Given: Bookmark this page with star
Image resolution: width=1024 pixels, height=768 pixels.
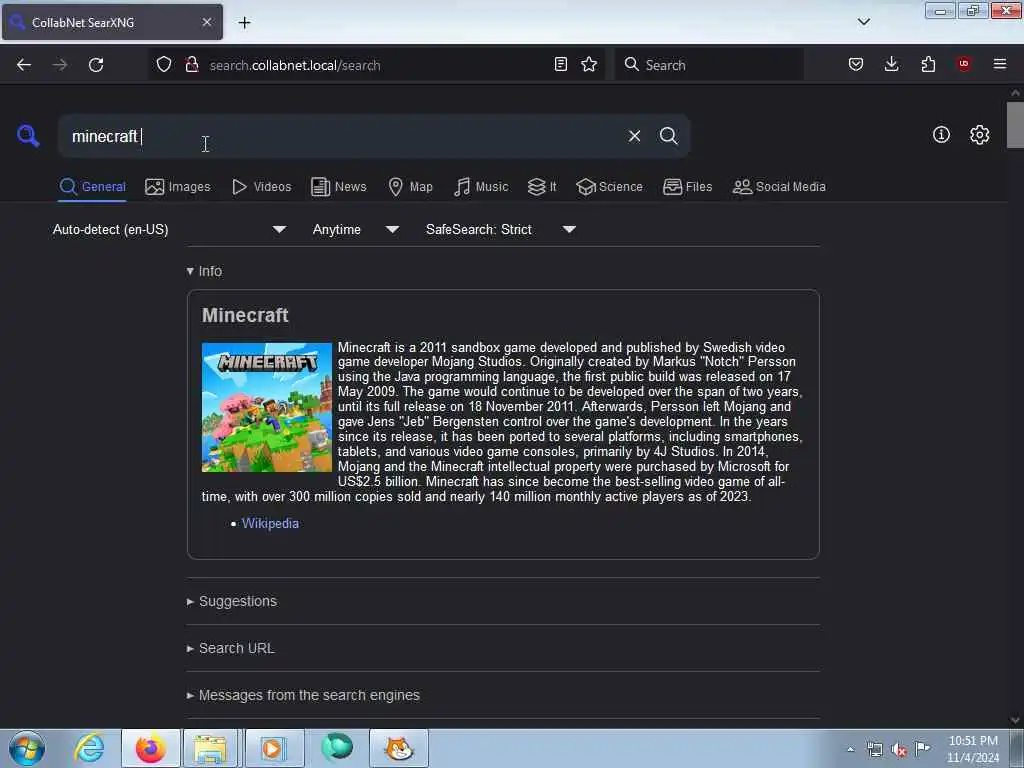Looking at the screenshot, I should click(589, 64).
